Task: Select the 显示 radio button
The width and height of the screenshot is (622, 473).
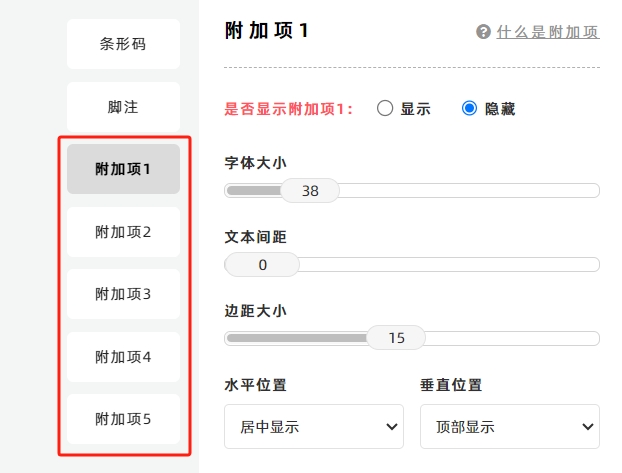Action: click(385, 108)
